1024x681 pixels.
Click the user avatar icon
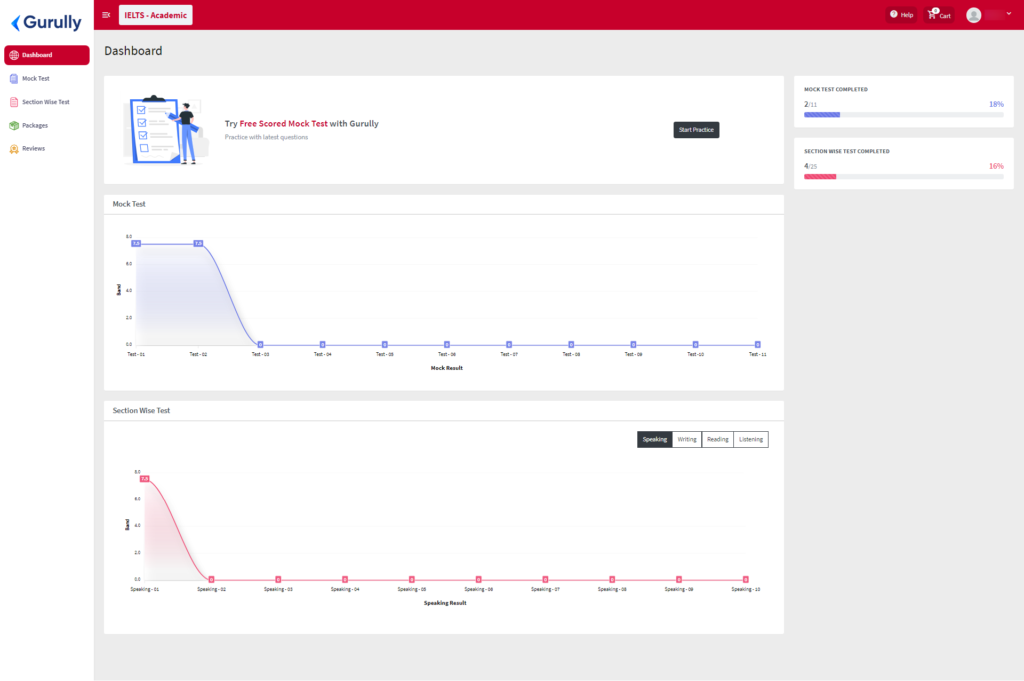click(x=973, y=15)
